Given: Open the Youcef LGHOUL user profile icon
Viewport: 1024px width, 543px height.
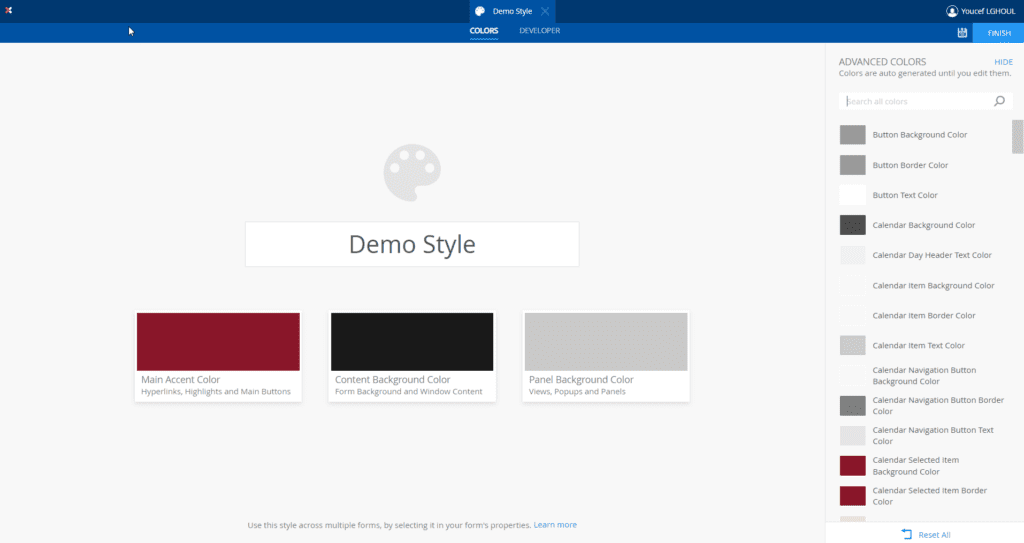Looking at the screenshot, I should (x=952, y=11).
